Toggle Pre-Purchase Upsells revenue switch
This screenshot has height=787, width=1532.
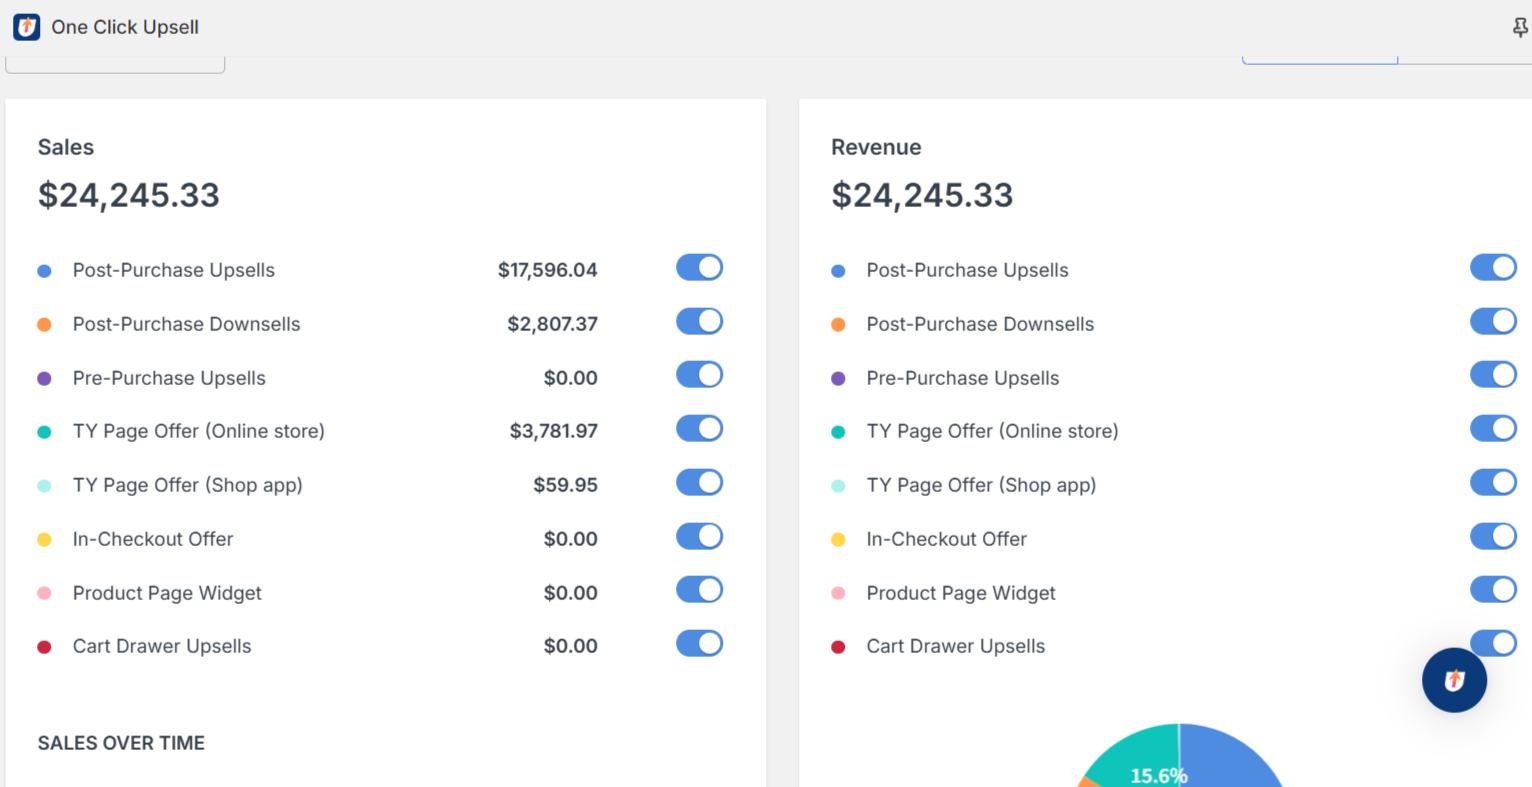pyautogui.click(x=1493, y=375)
